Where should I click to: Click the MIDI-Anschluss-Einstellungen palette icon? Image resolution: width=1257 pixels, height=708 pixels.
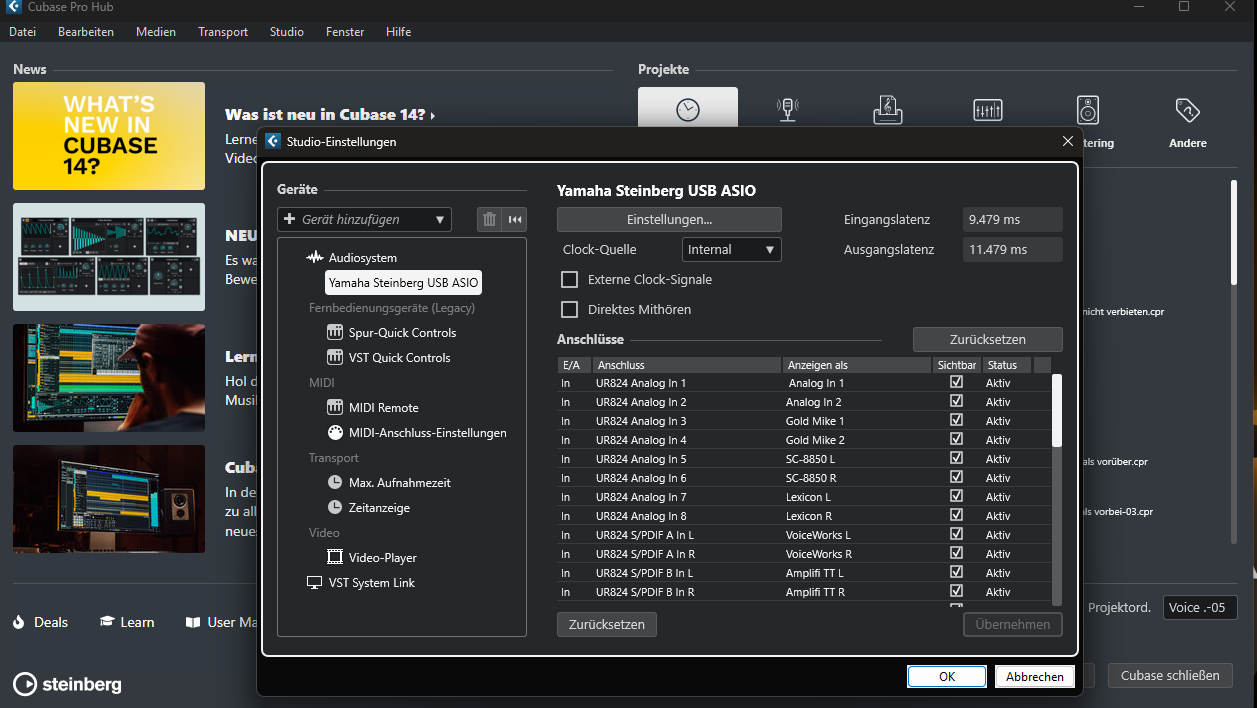(x=335, y=432)
